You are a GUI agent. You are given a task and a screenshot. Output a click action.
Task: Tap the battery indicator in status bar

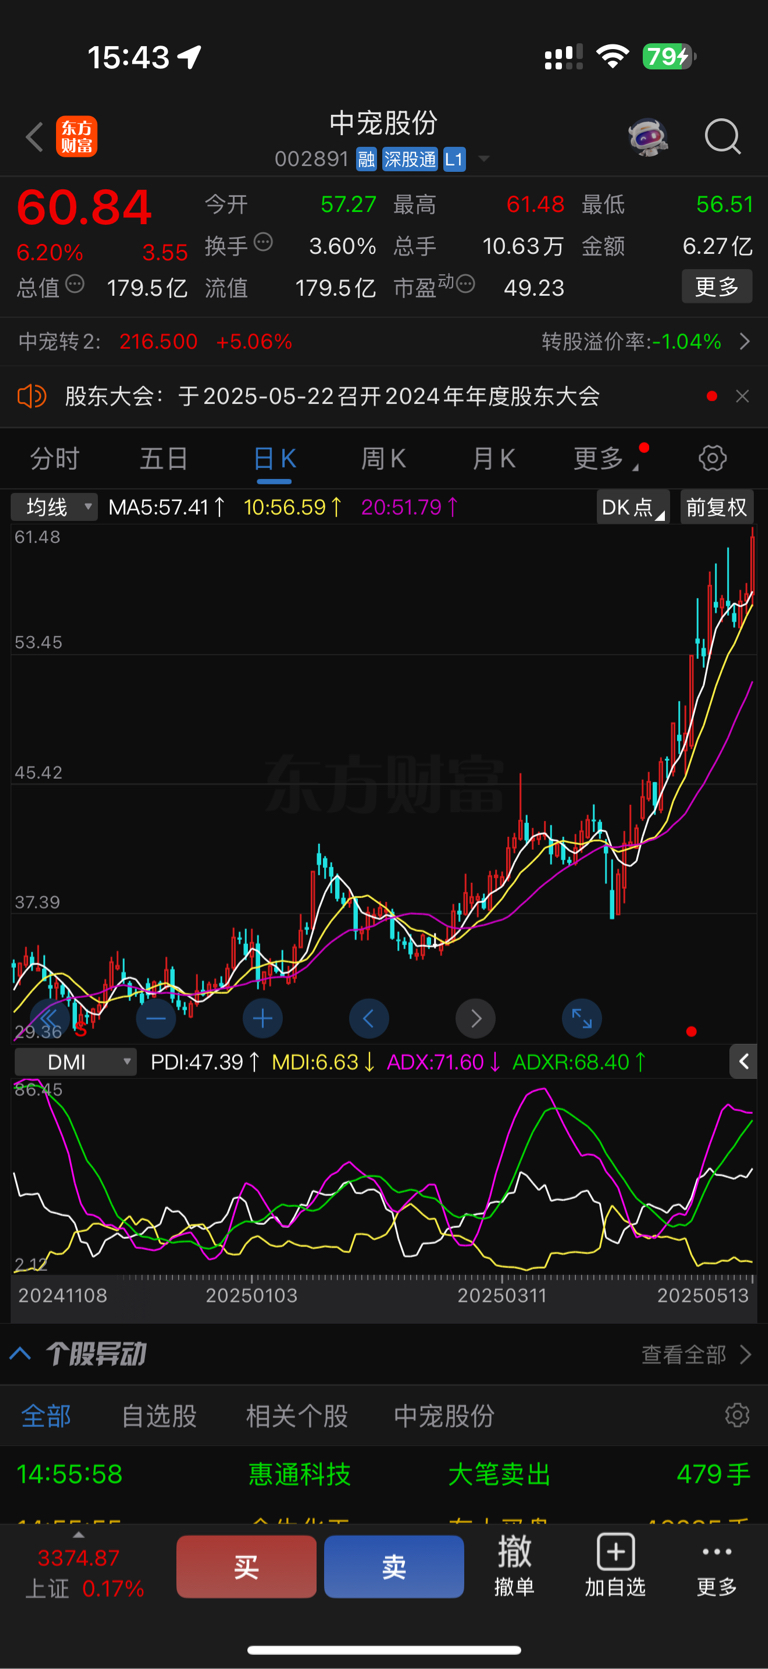[x=668, y=57]
